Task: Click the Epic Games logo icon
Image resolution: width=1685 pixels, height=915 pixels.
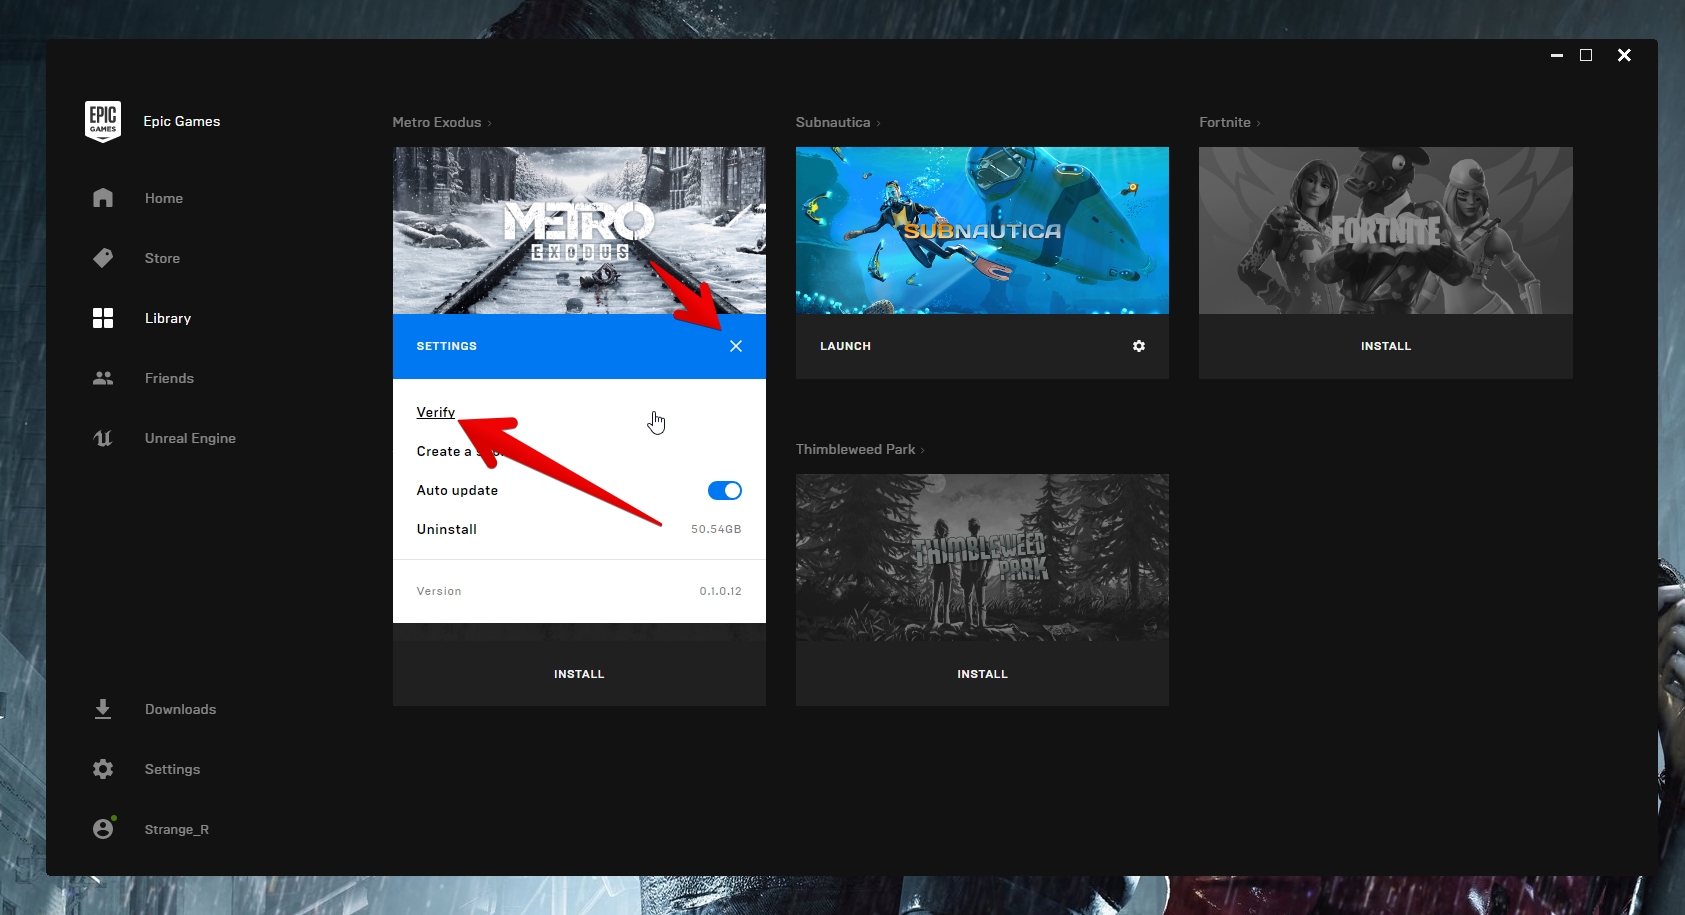Action: pyautogui.click(x=103, y=121)
